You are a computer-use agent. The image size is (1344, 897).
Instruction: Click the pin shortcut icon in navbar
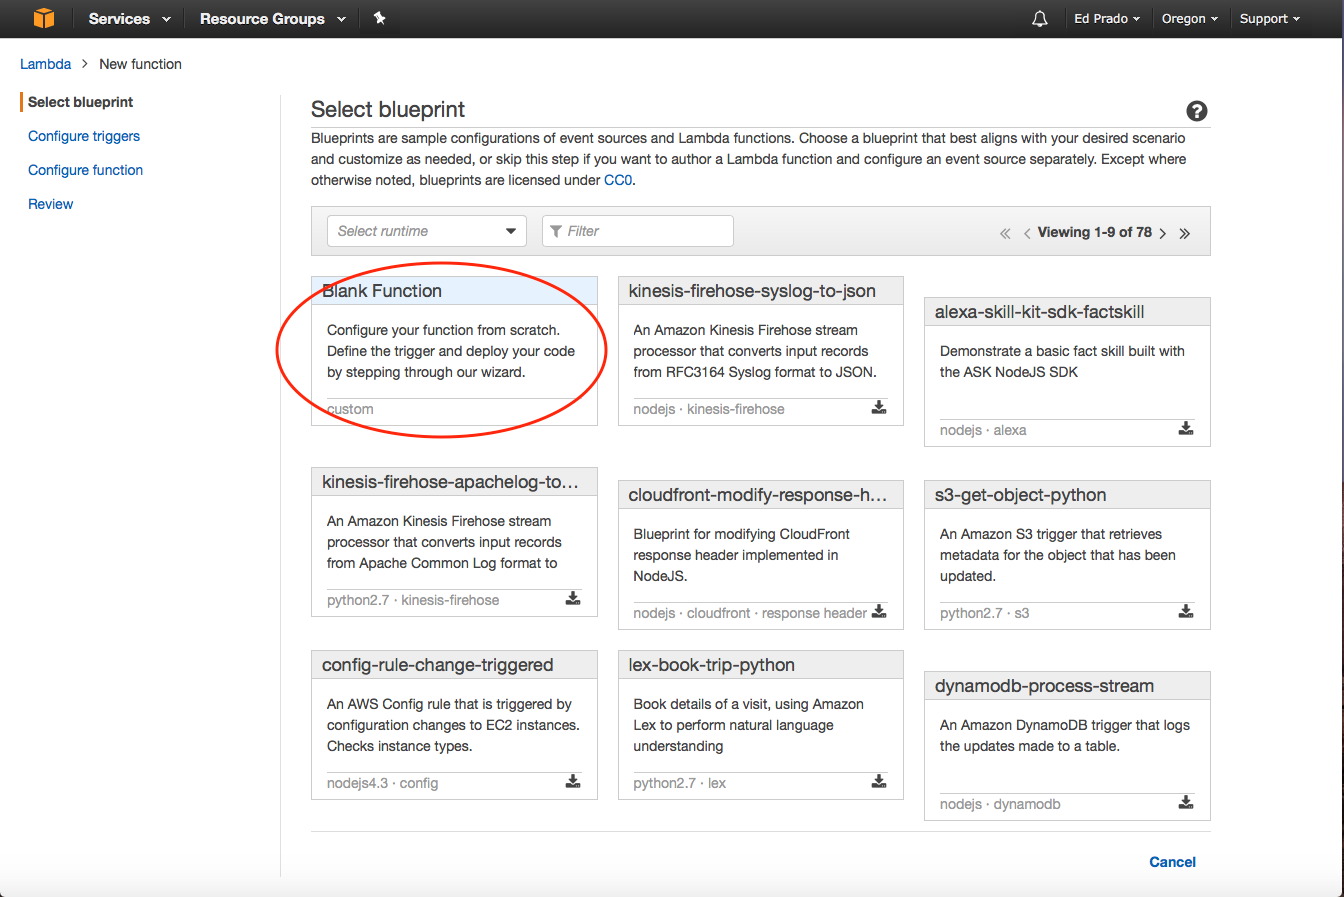point(380,18)
